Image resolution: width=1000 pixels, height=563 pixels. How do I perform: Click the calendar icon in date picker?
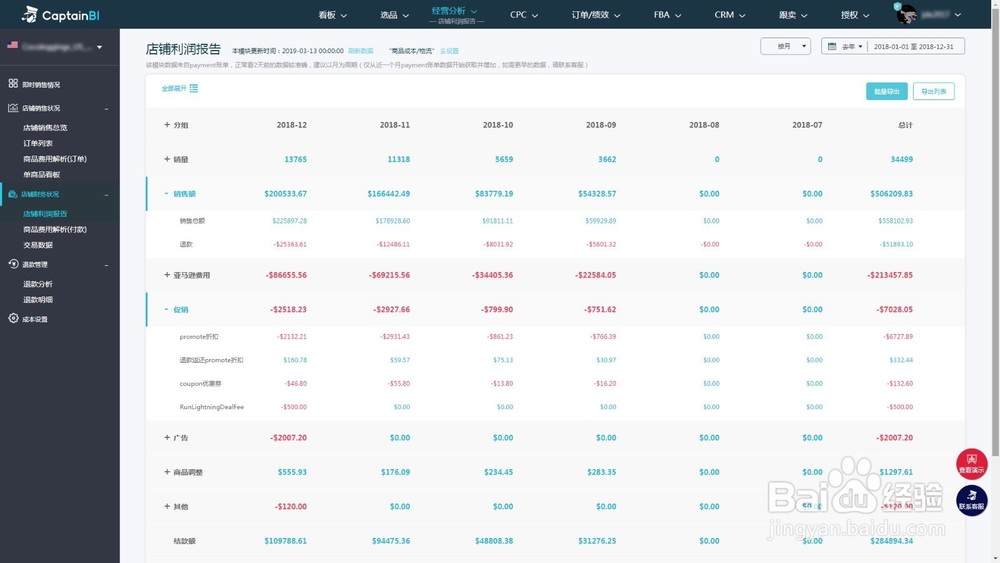(x=832, y=46)
